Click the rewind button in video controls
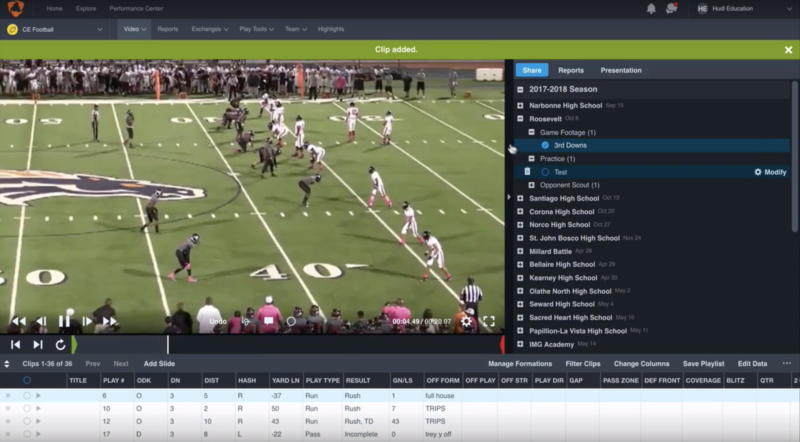Image resolution: width=800 pixels, height=442 pixels. pyautogui.click(x=18, y=321)
